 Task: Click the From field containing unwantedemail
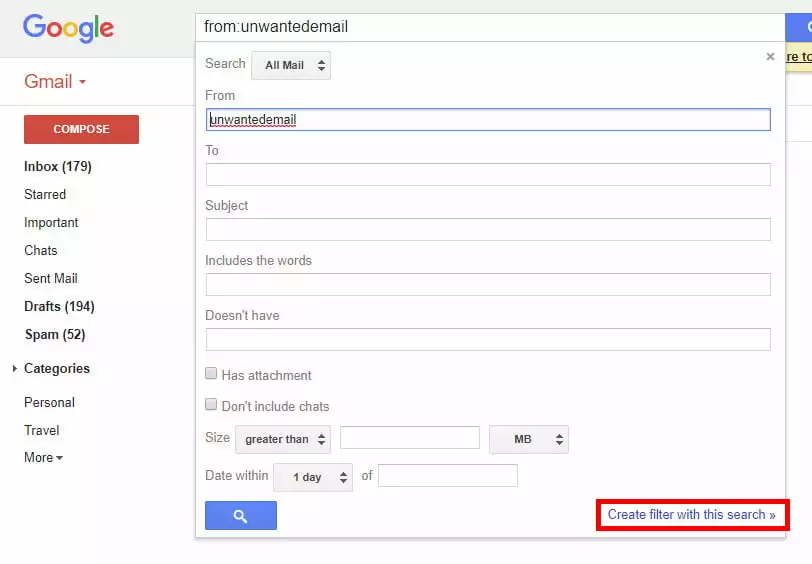[x=488, y=120]
